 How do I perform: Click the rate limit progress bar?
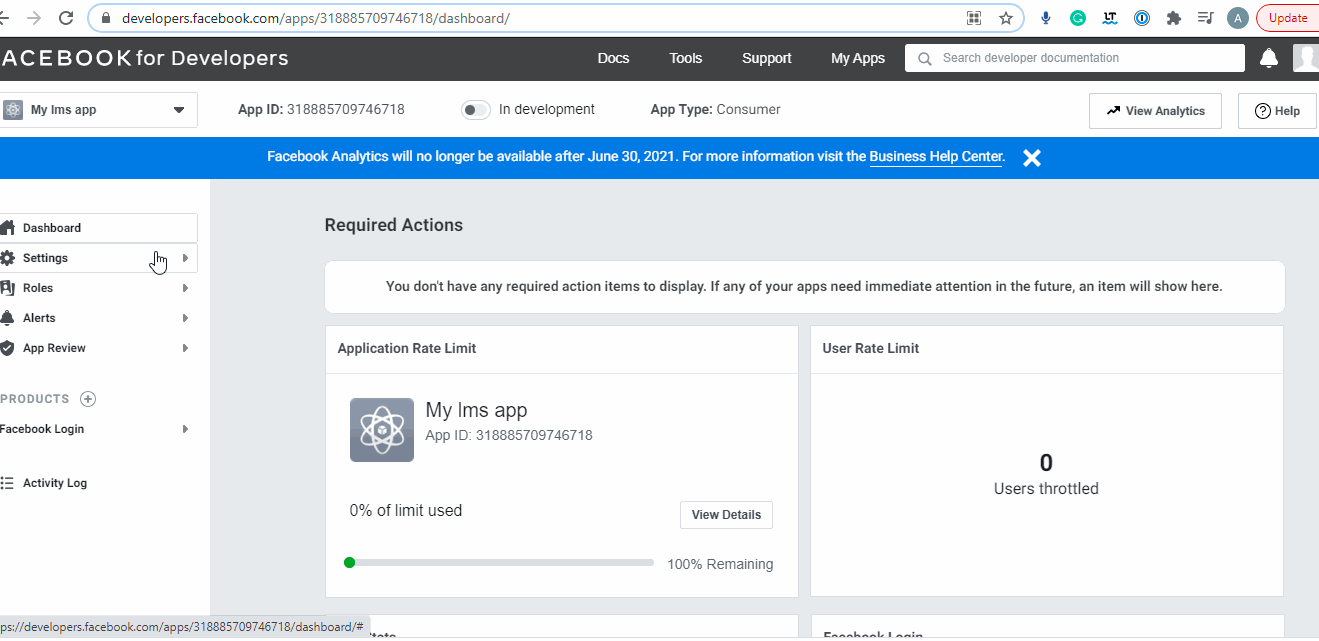point(499,563)
